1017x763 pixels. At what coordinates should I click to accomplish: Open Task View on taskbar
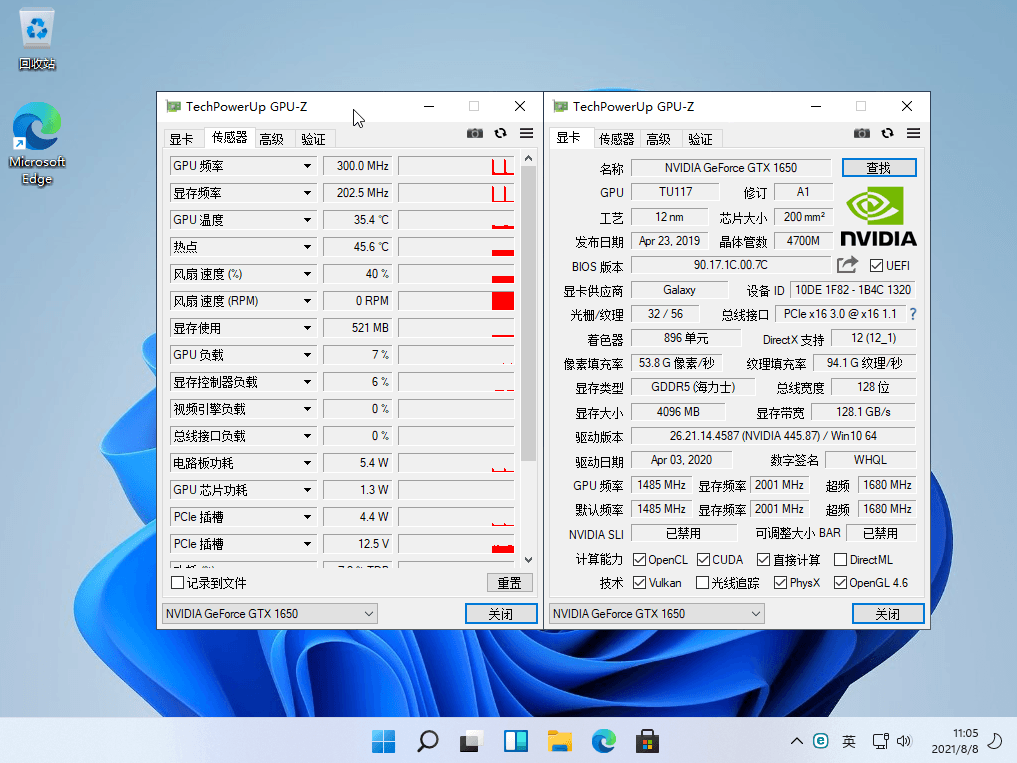pyautogui.click(x=472, y=741)
